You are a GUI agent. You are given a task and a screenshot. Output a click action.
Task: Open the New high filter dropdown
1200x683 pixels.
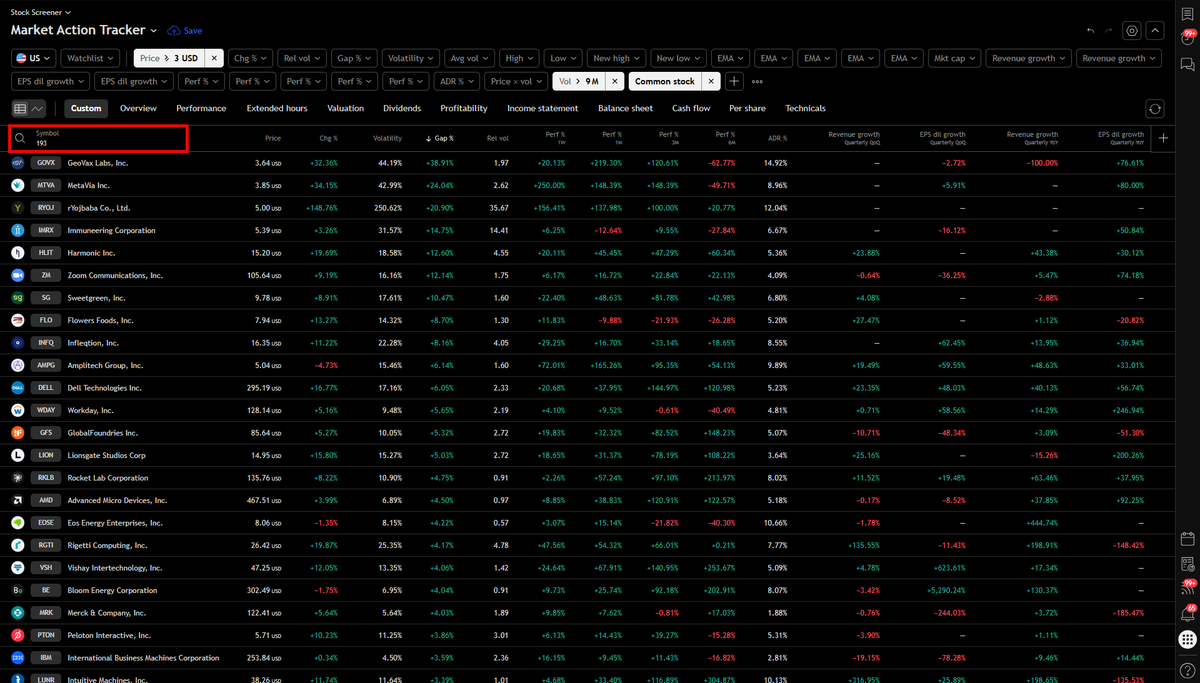(x=615, y=58)
